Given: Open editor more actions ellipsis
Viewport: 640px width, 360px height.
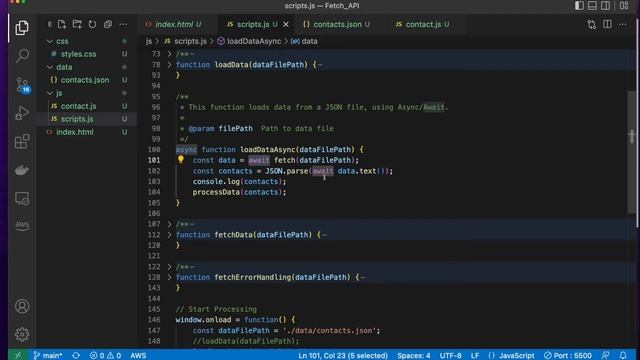Looking at the screenshot, I should point(622,24).
